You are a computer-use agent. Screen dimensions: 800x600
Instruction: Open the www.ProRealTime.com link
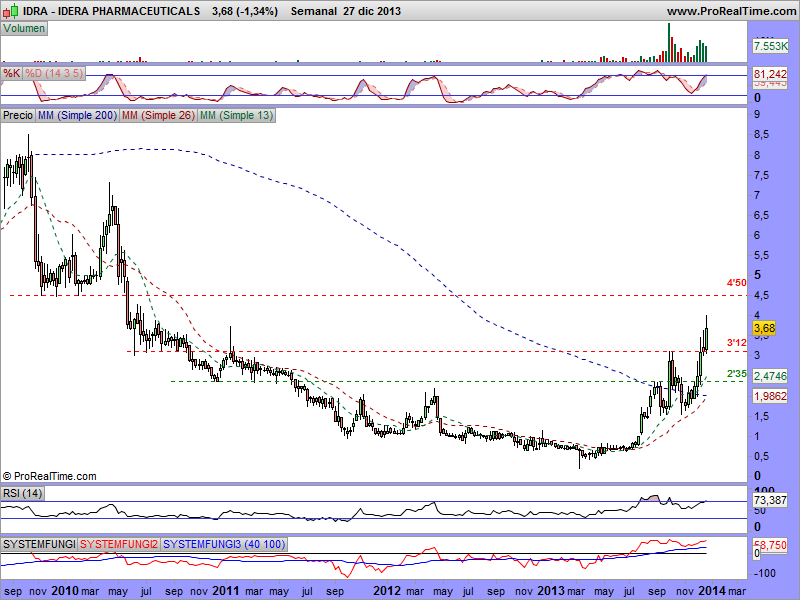click(x=731, y=11)
